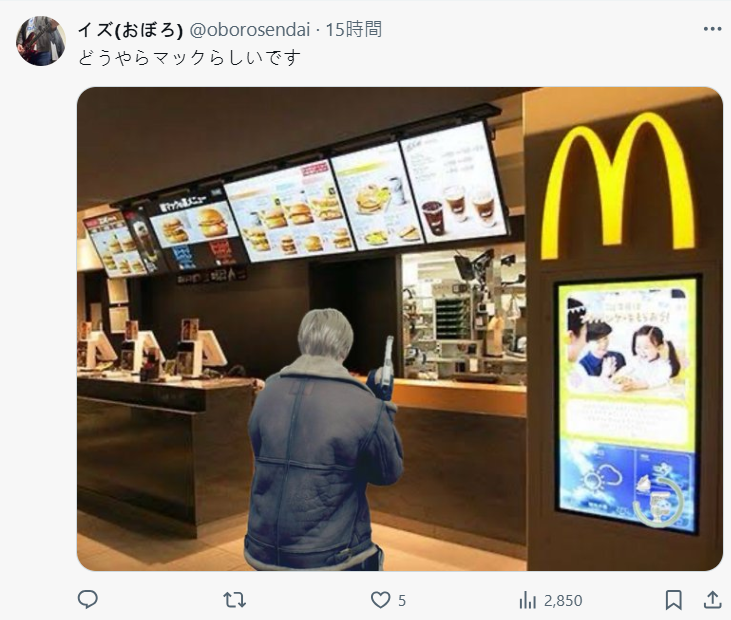Click the reply speech bubble icon

[87, 599]
